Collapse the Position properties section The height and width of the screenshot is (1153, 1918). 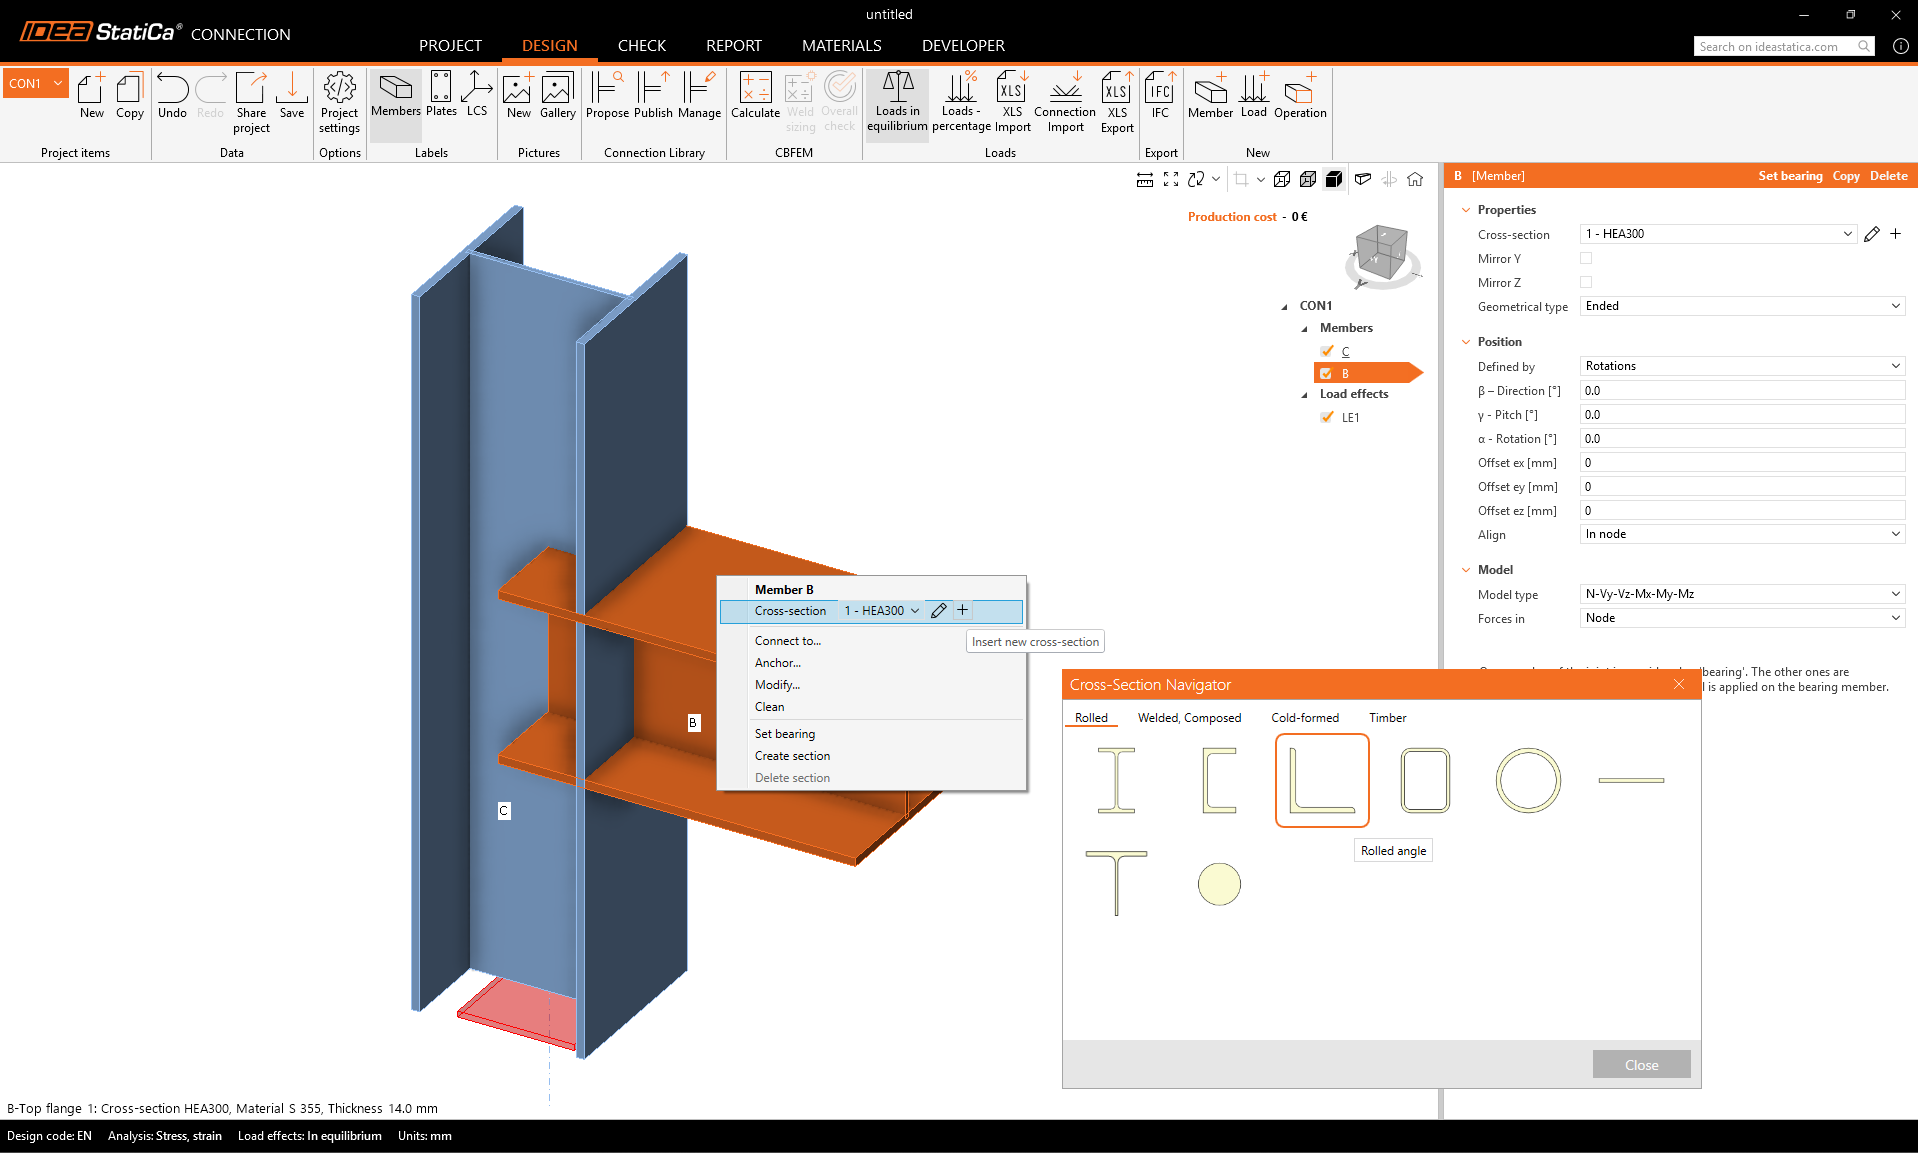[1466, 341]
